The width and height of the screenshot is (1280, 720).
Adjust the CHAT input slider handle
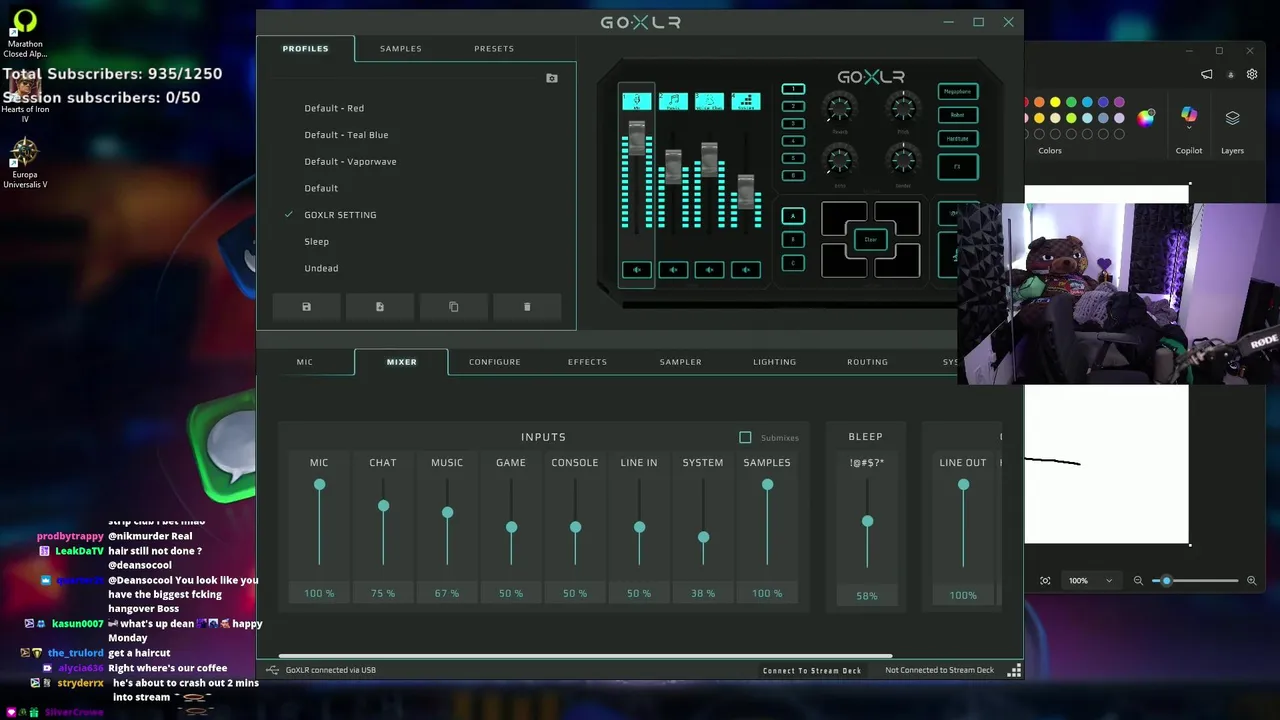383,506
